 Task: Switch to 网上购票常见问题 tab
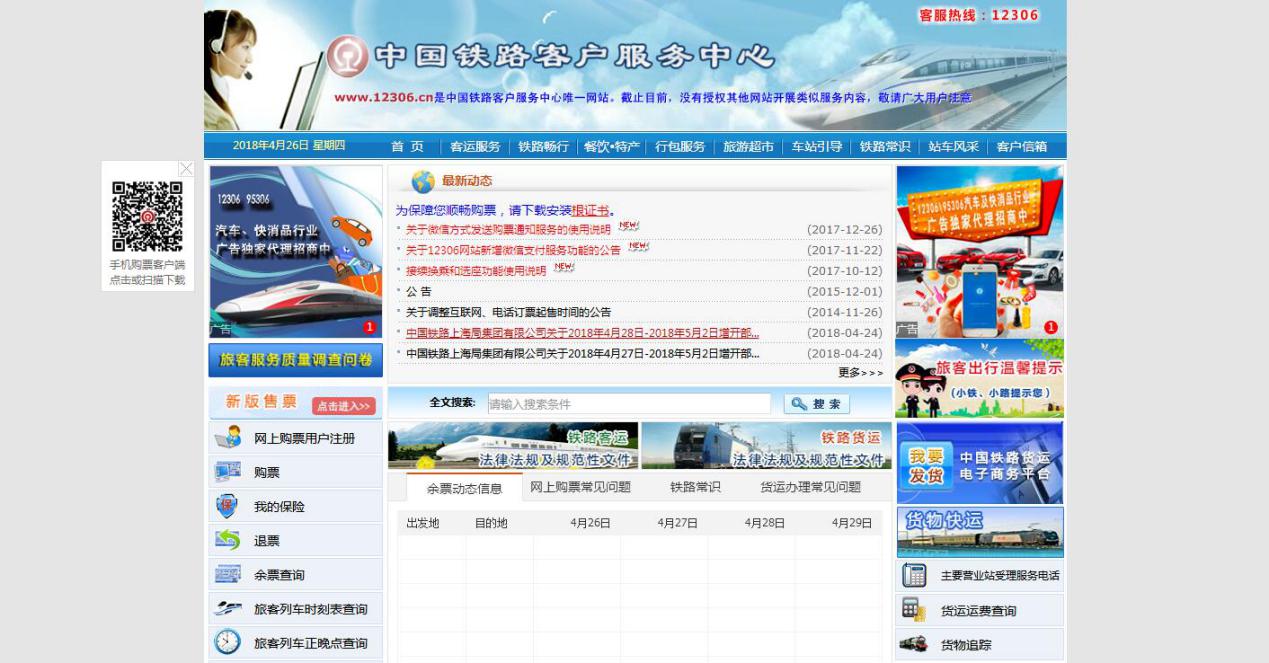coord(580,487)
